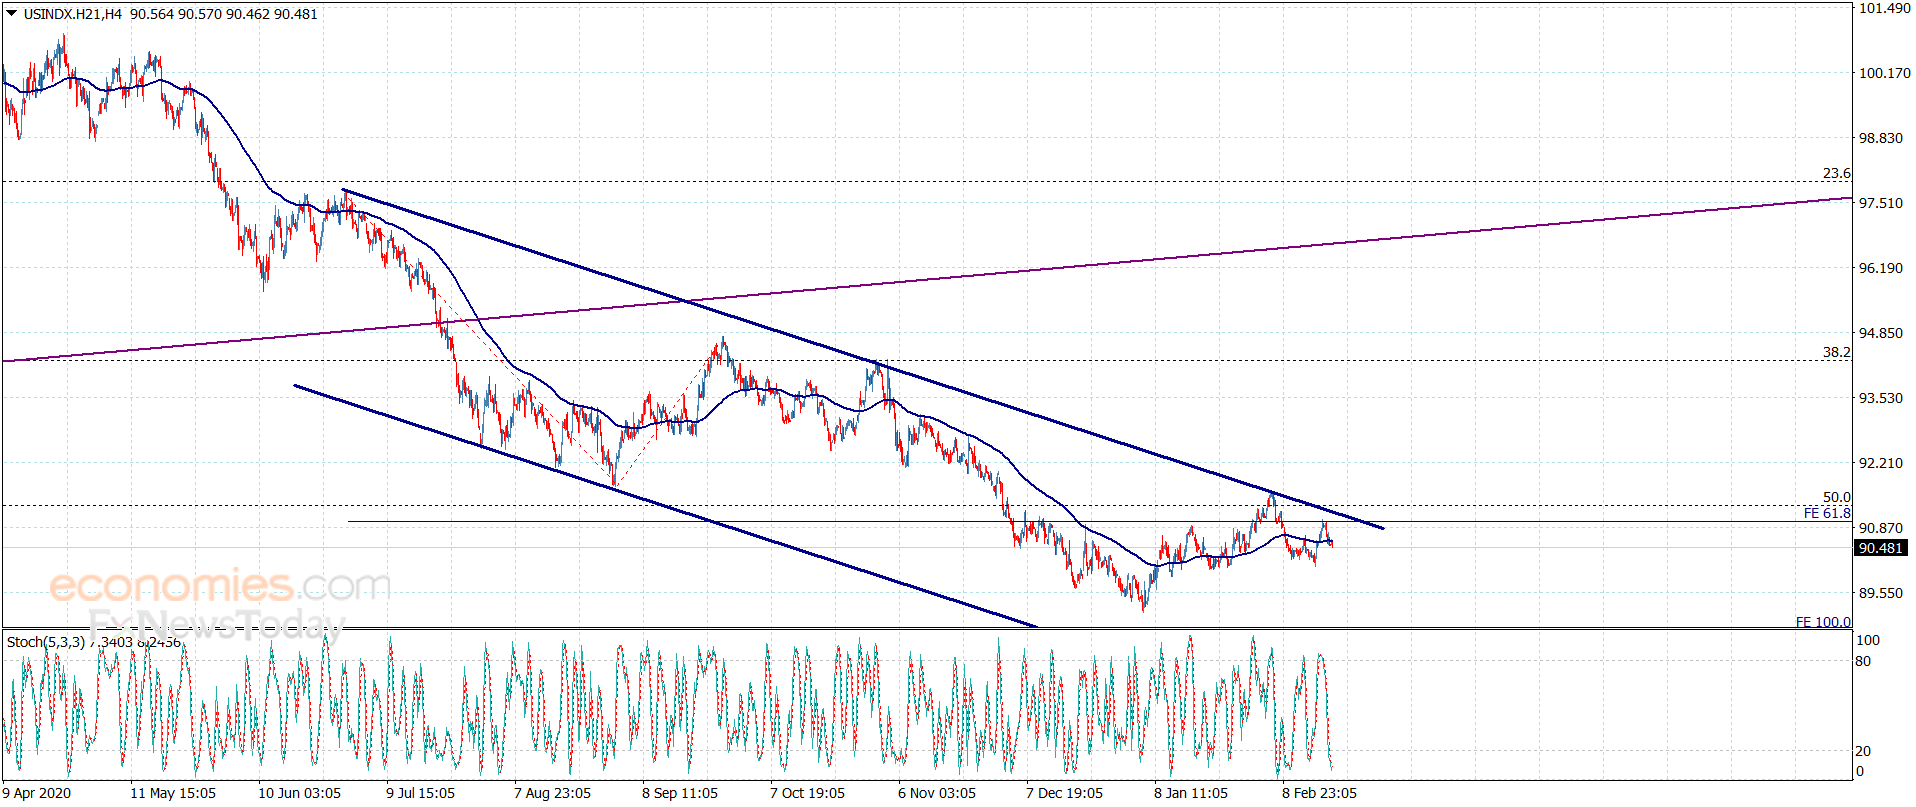The width and height of the screenshot is (1916, 807).
Task: Click the 8 Feb 23:05 time marker
Action: [1319, 793]
